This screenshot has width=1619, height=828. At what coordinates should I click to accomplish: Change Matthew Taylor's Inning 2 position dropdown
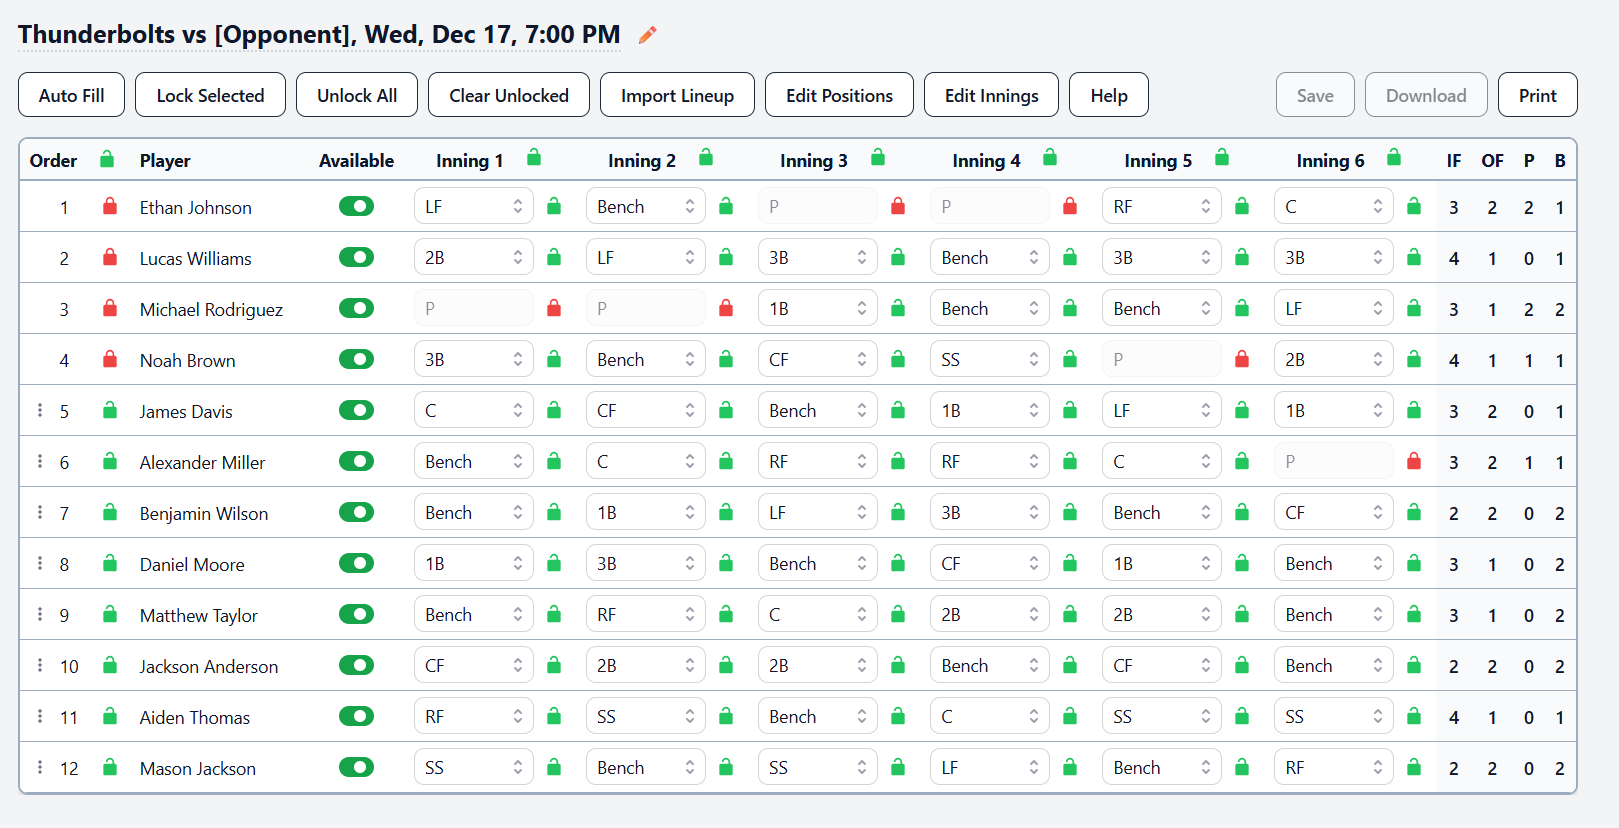point(645,613)
